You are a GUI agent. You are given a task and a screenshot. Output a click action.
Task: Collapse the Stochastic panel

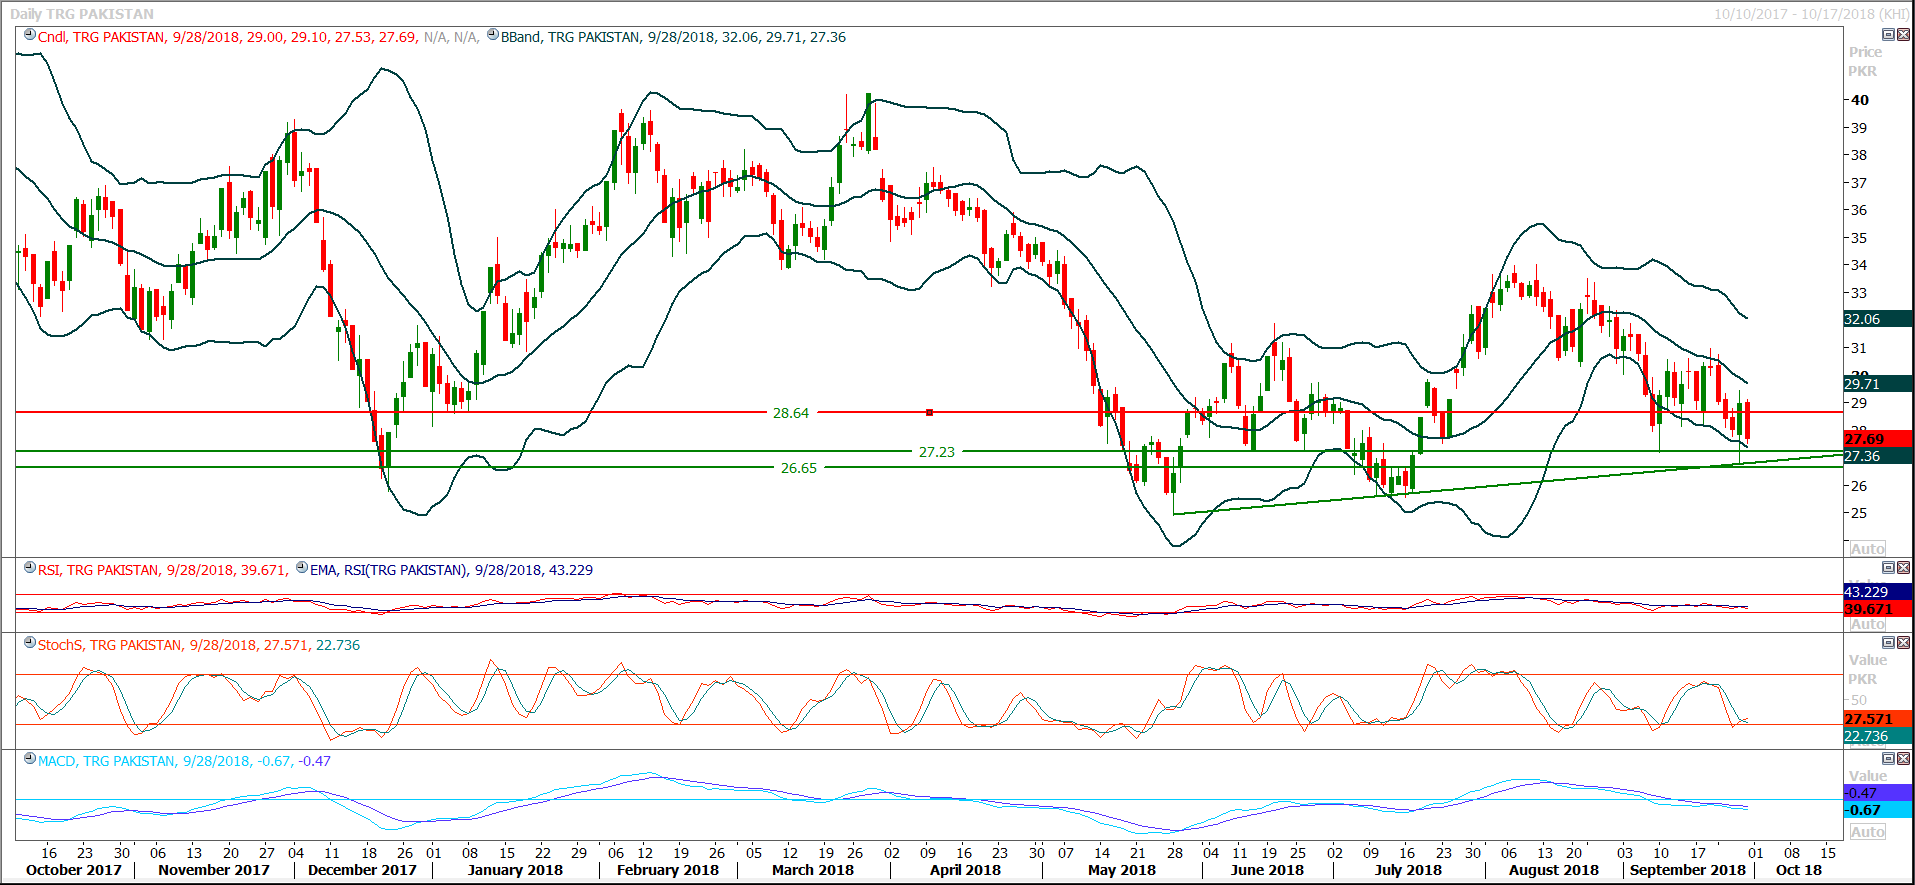click(1888, 643)
